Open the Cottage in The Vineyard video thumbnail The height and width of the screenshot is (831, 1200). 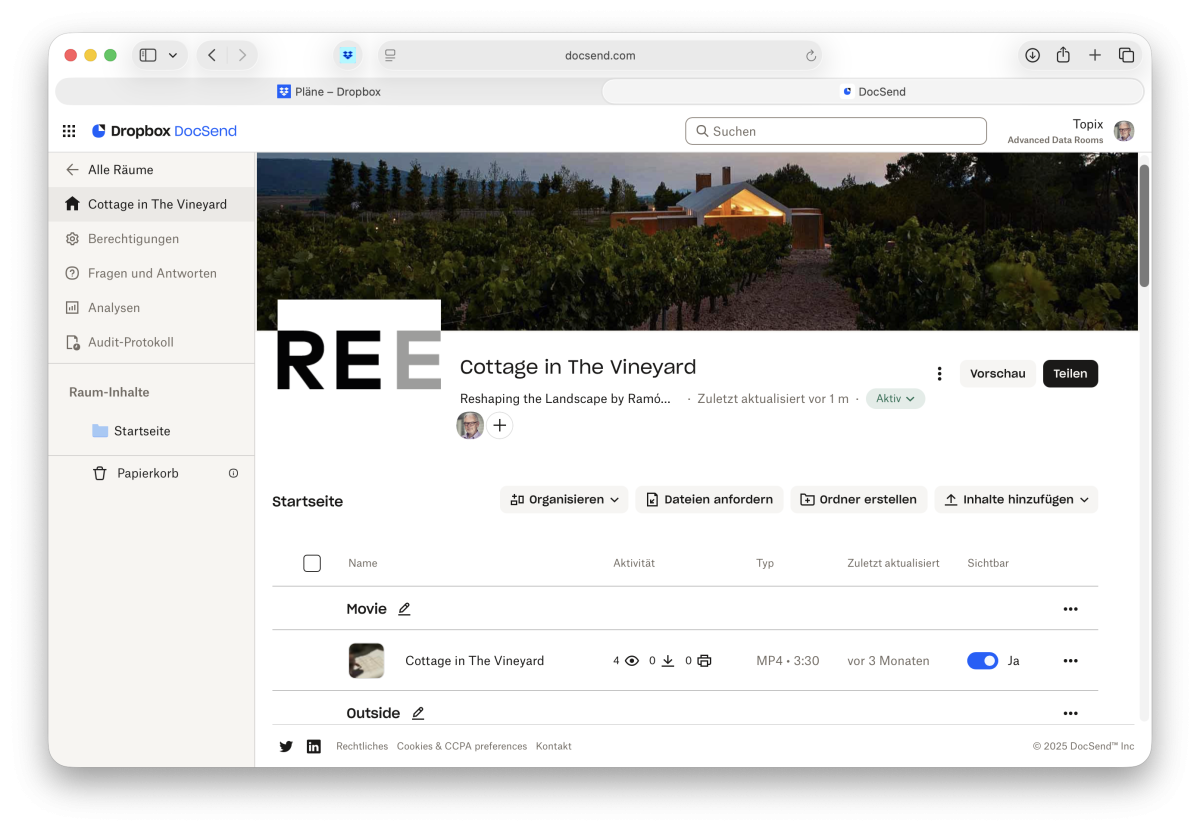click(x=366, y=661)
